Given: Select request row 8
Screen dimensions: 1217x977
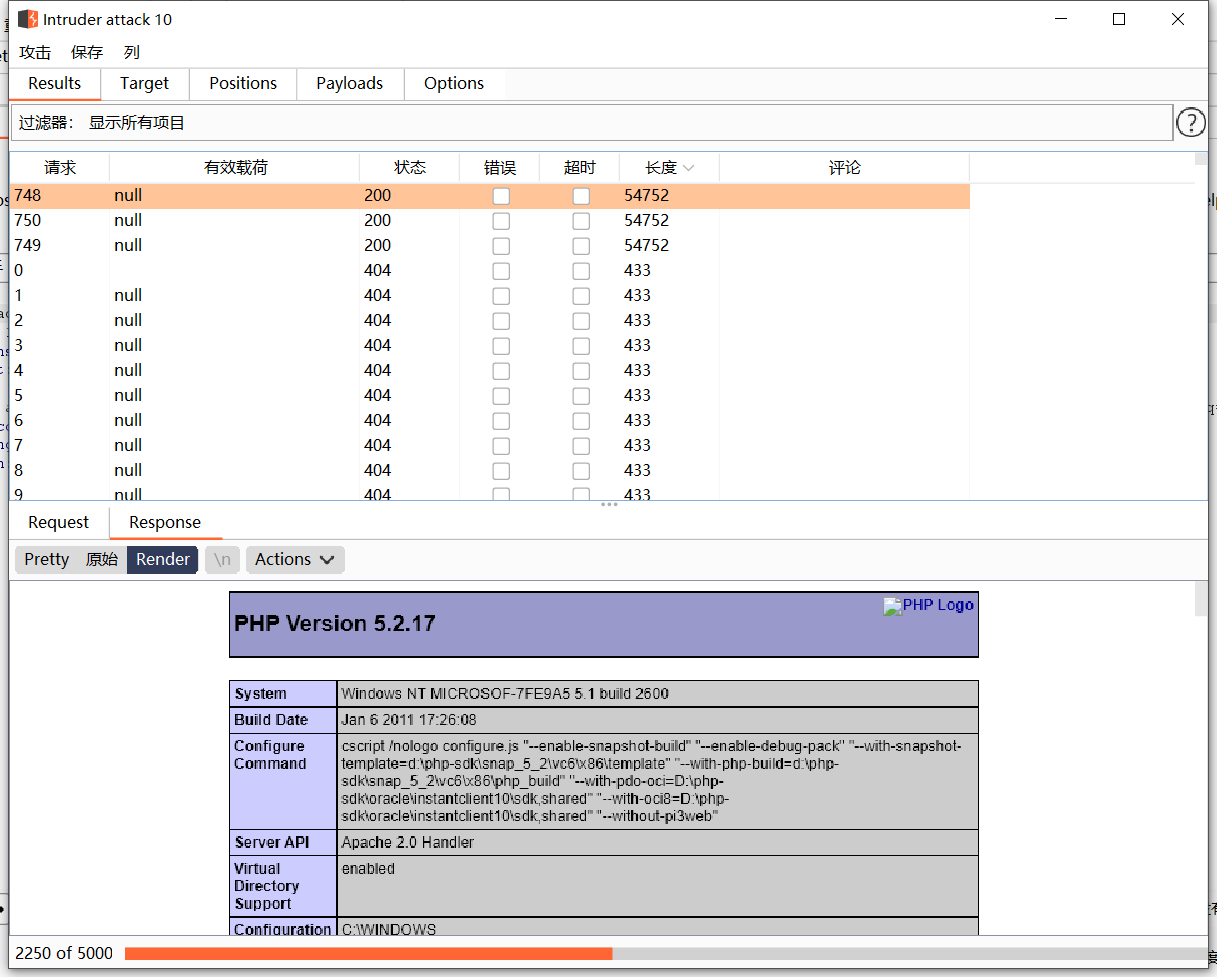Looking at the screenshot, I should point(490,471).
